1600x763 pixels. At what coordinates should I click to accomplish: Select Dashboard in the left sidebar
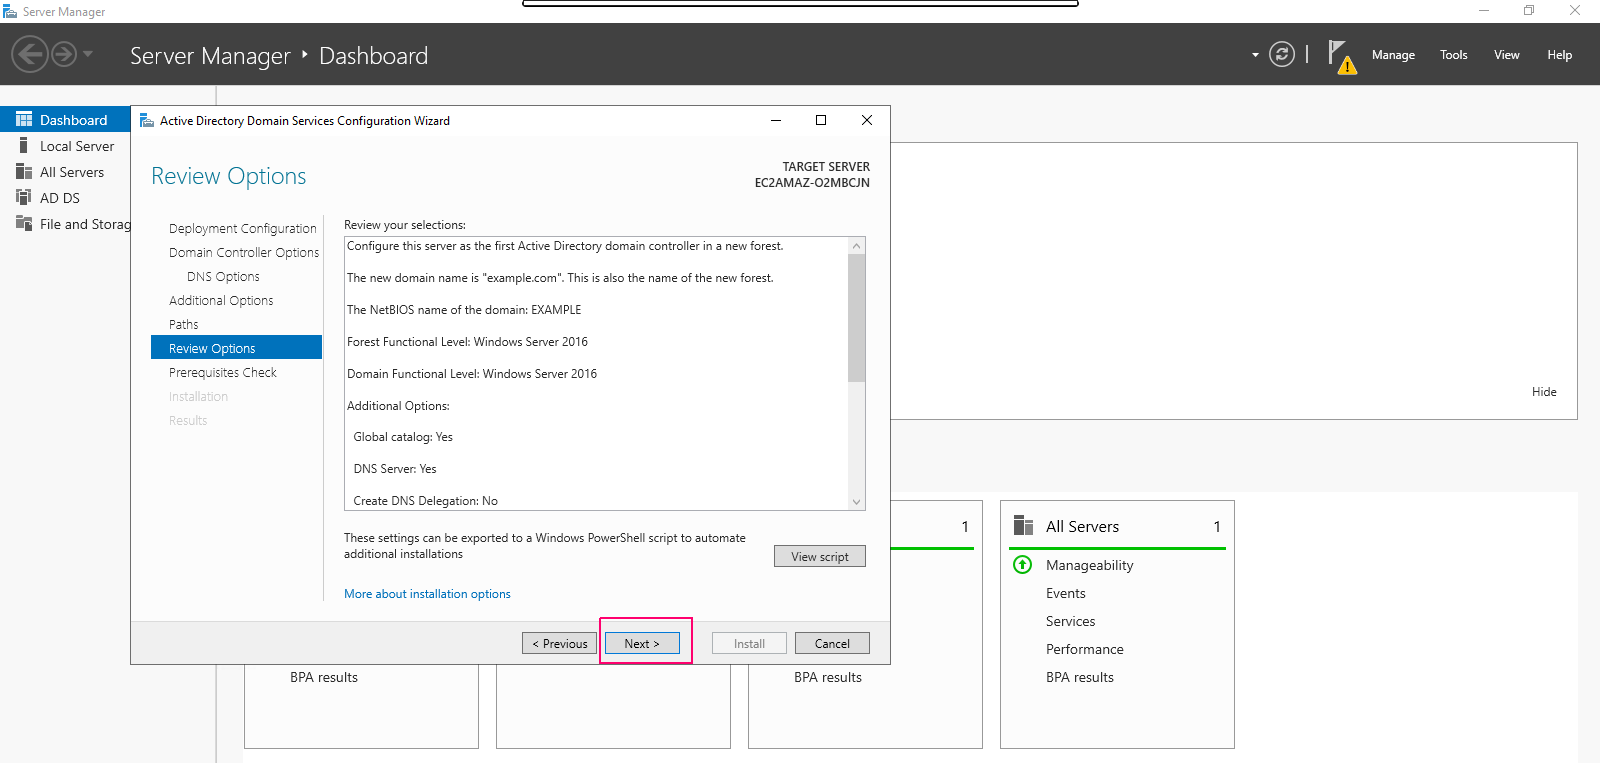[66, 120]
